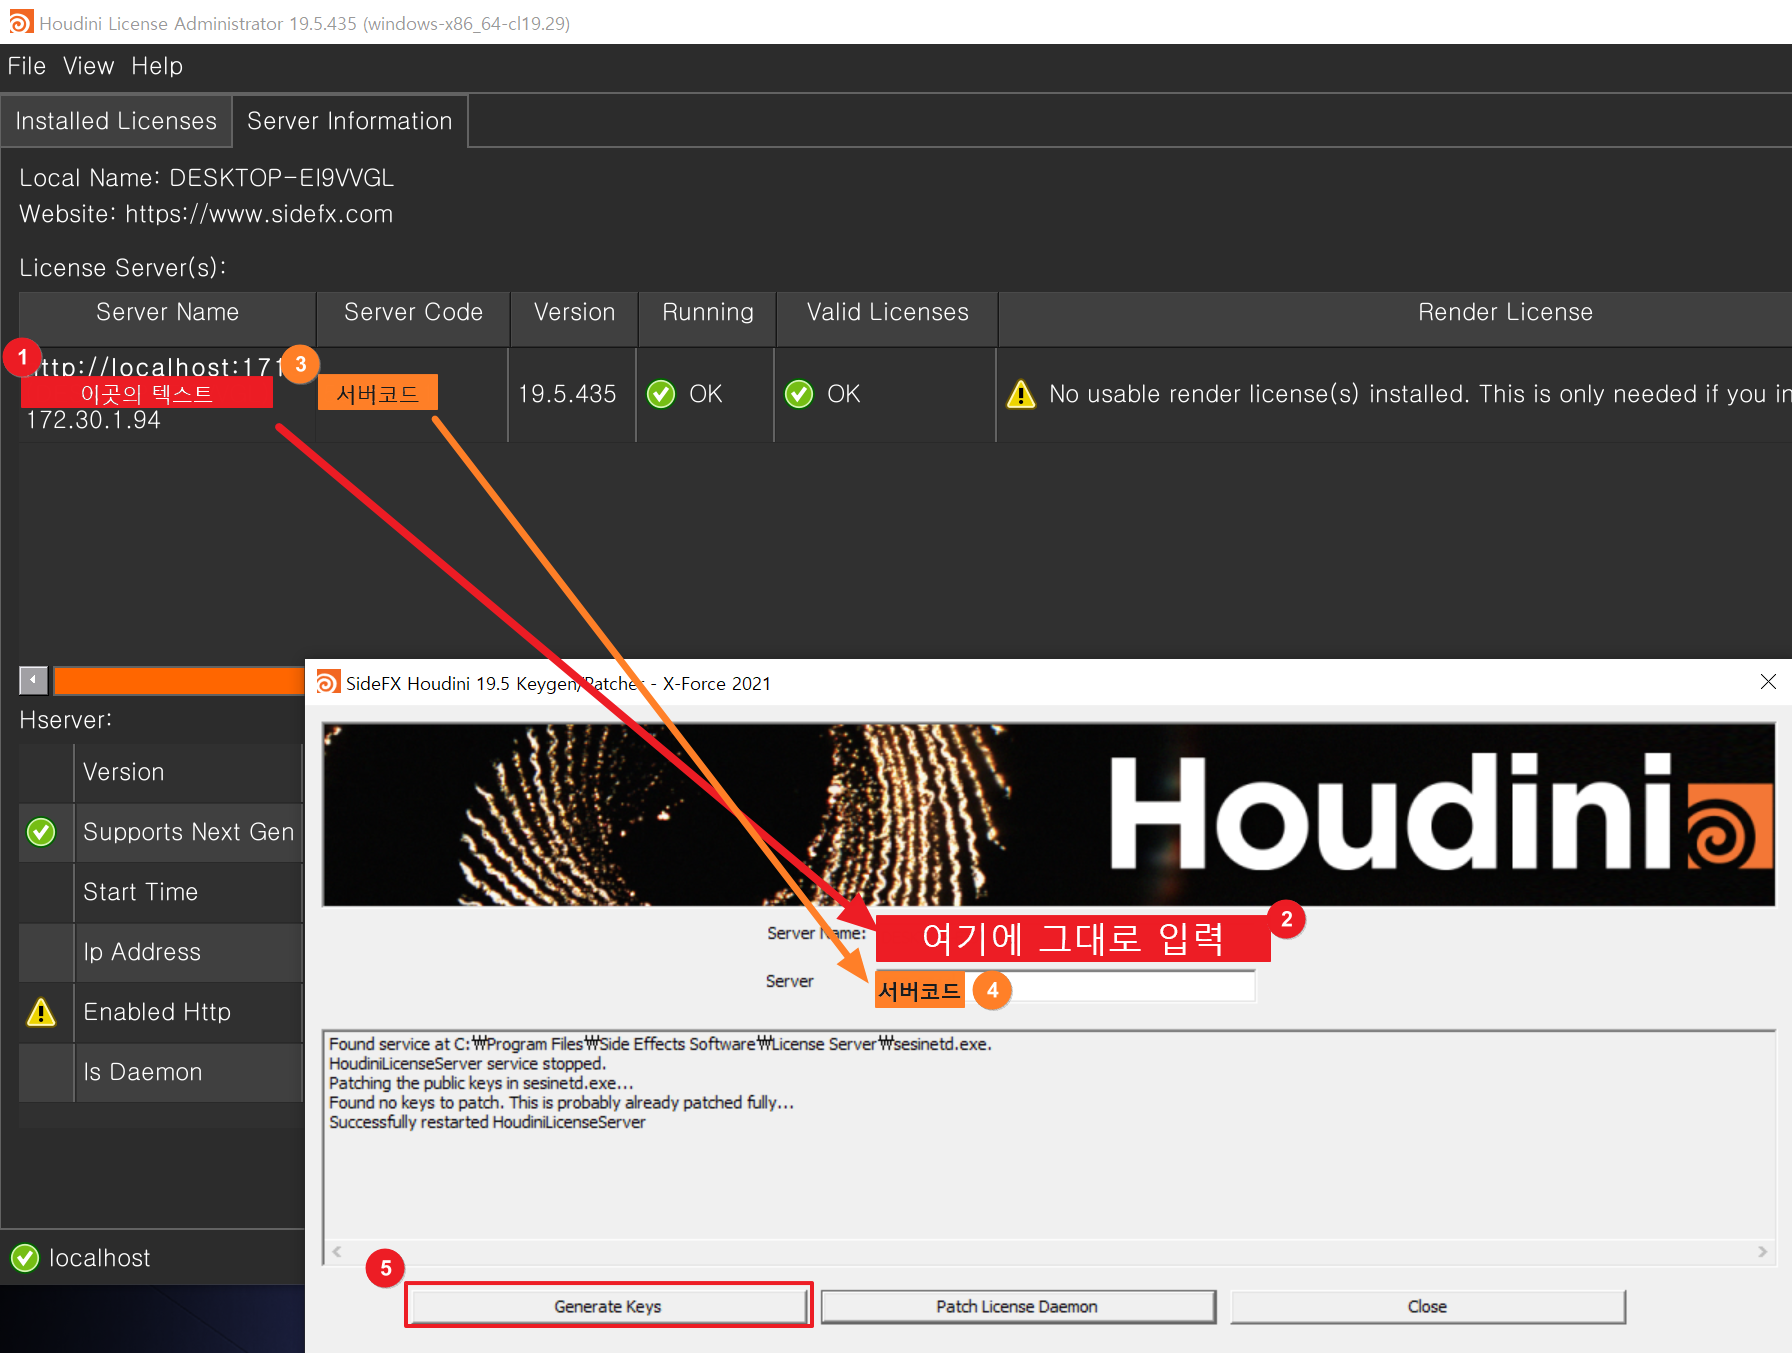1792x1353 pixels.
Task: Click the Patch License Daemon button
Action: pyautogui.click(x=1017, y=1306)
